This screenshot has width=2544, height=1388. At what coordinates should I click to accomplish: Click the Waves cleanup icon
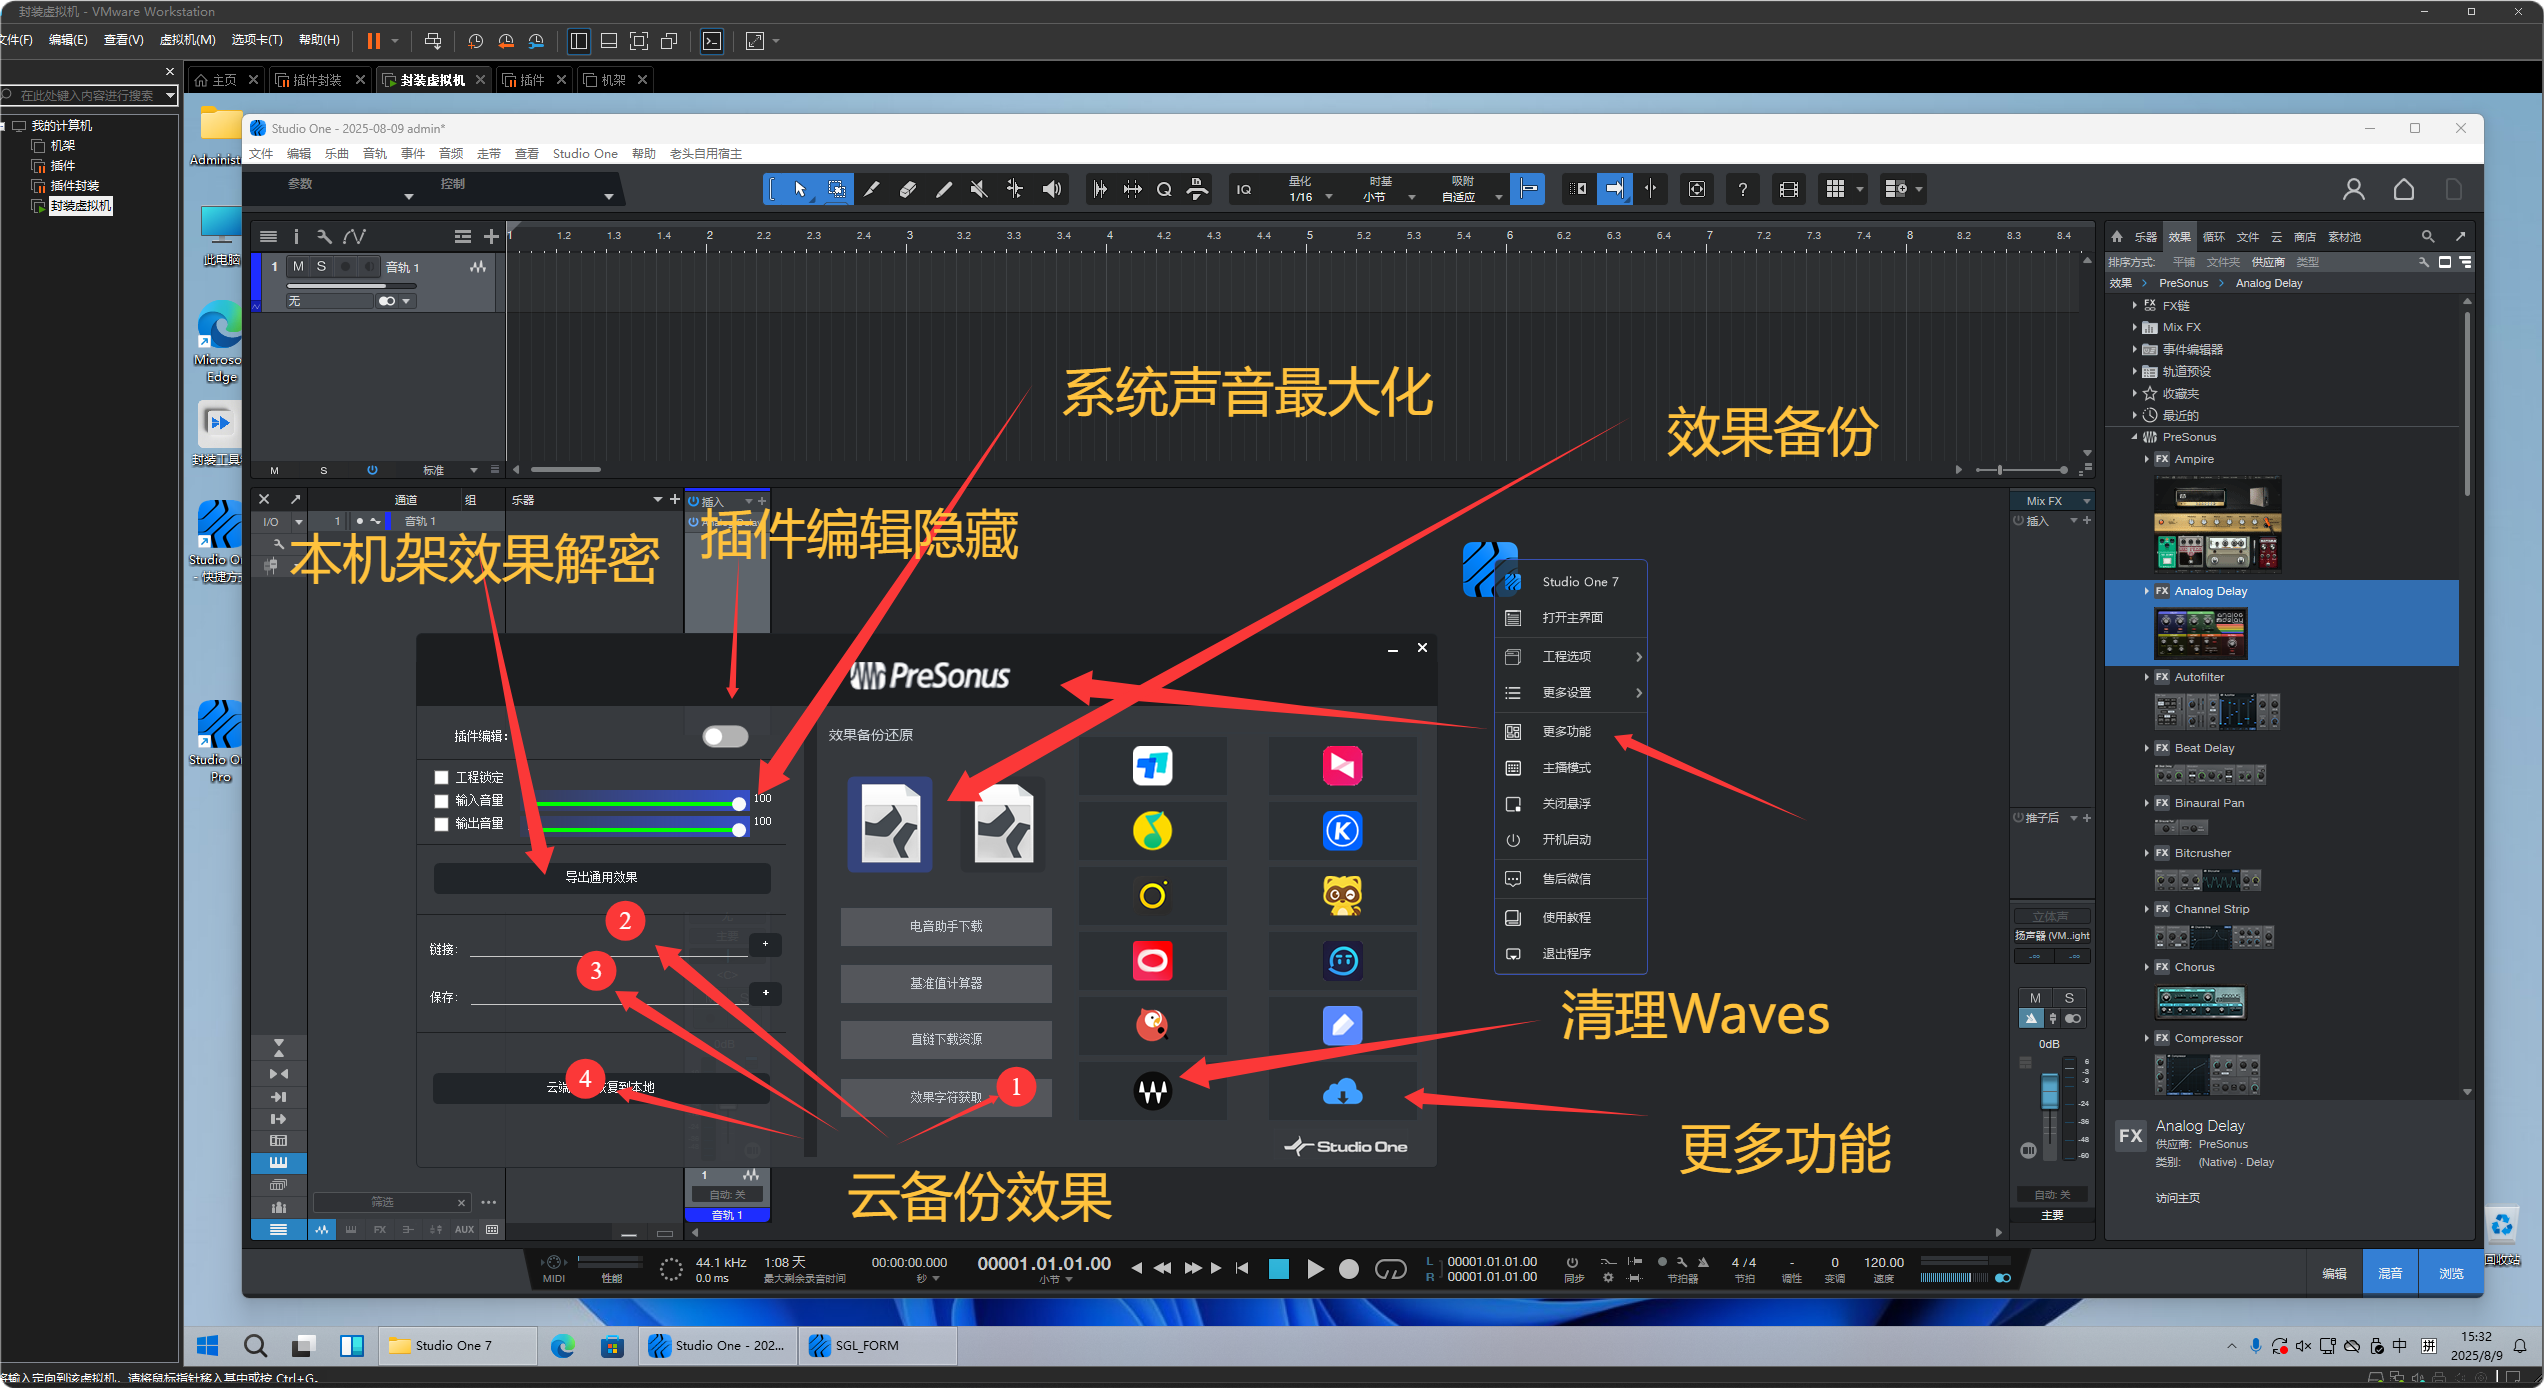[x=1152, y=1091]
